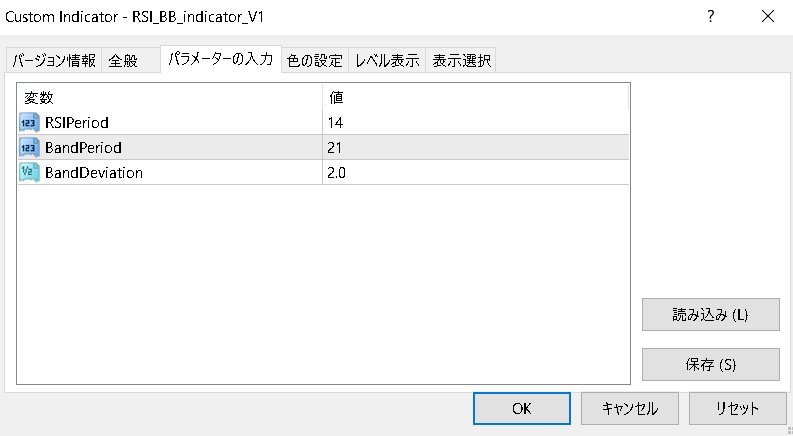Select the パラメーターの入力 tab
Image resolution: width=793 pixels, height=436 pixels.
(x=220, y=60)
